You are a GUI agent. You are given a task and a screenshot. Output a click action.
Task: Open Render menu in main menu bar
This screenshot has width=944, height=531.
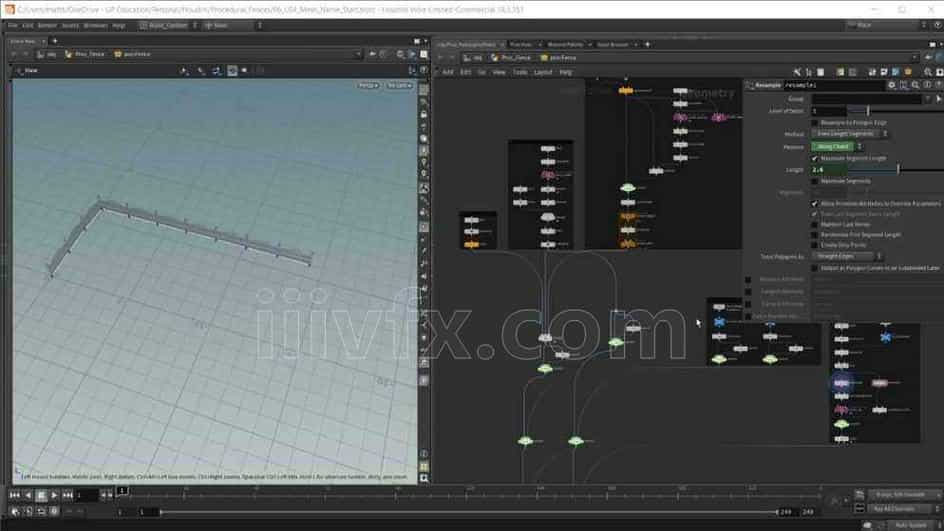[x=47, y=25]
